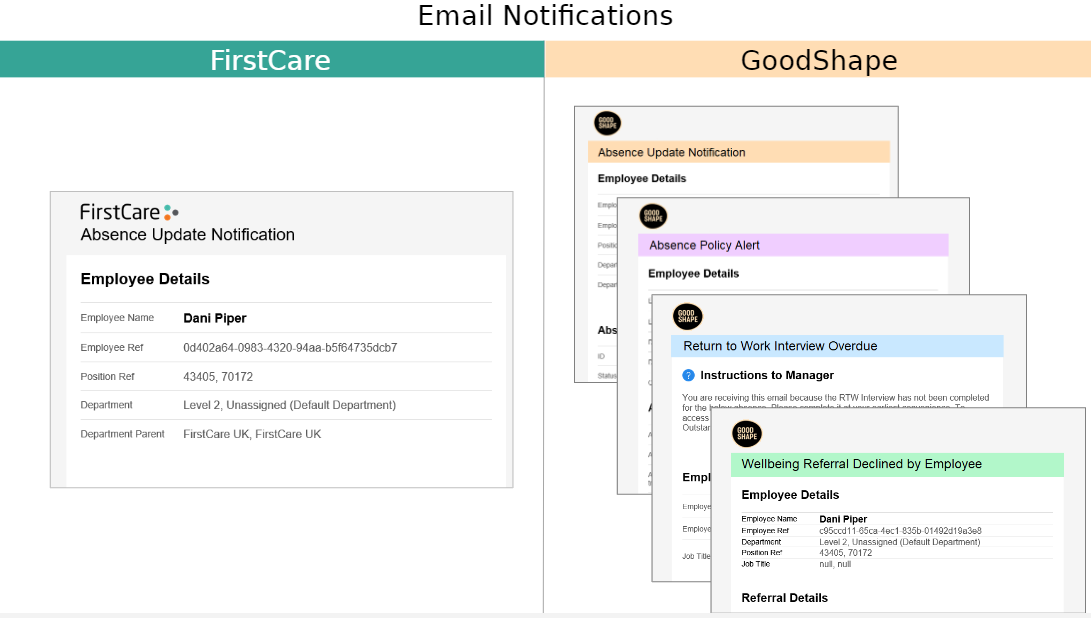The image size is (1091, 618).
Task: Click the Email Notifications page title
Action: pyautogui.click(x=545, y=15)
